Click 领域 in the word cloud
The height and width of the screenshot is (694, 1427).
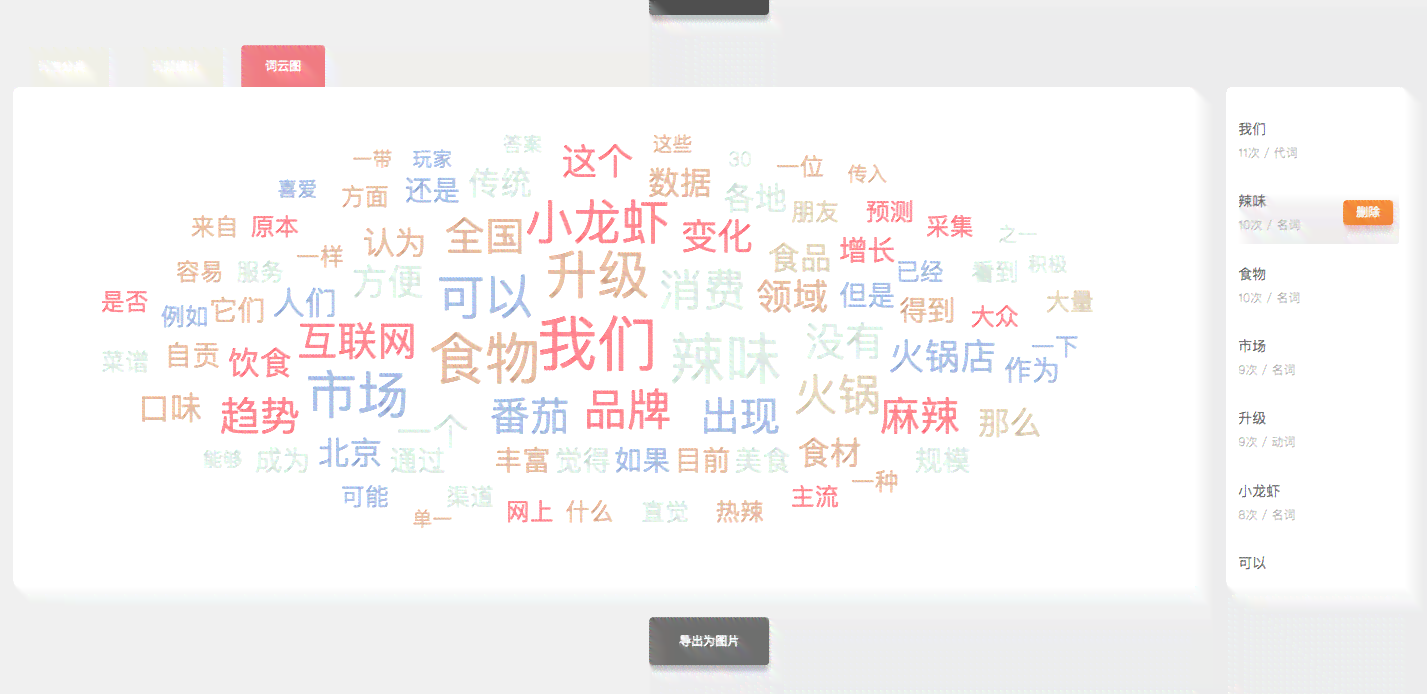pyautogui.click(x=792, y=295)
